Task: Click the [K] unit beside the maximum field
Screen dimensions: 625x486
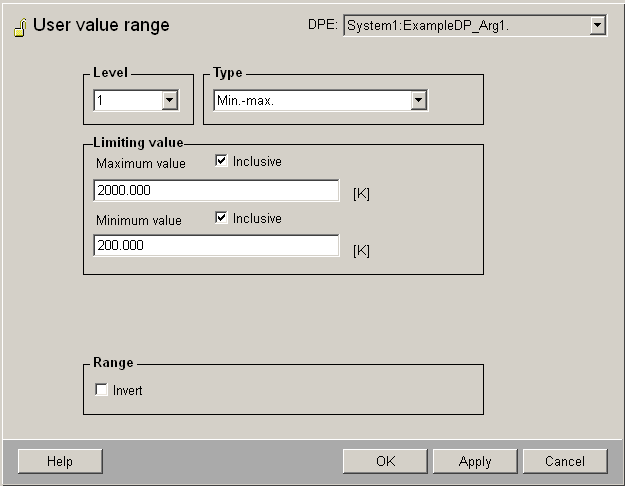Action: click(x=361, y=193)
